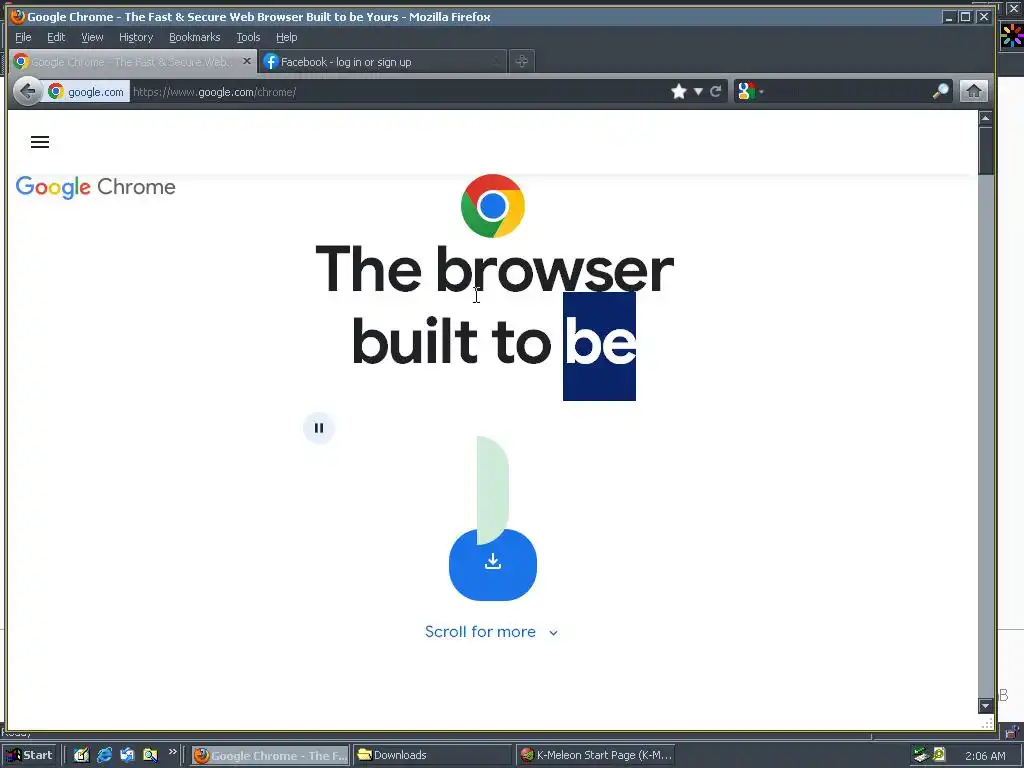Viewport: 1024px width, 768px height.
Task: Click the 2:06 AM taskbar clock
Action: click(x=985, y=756)
